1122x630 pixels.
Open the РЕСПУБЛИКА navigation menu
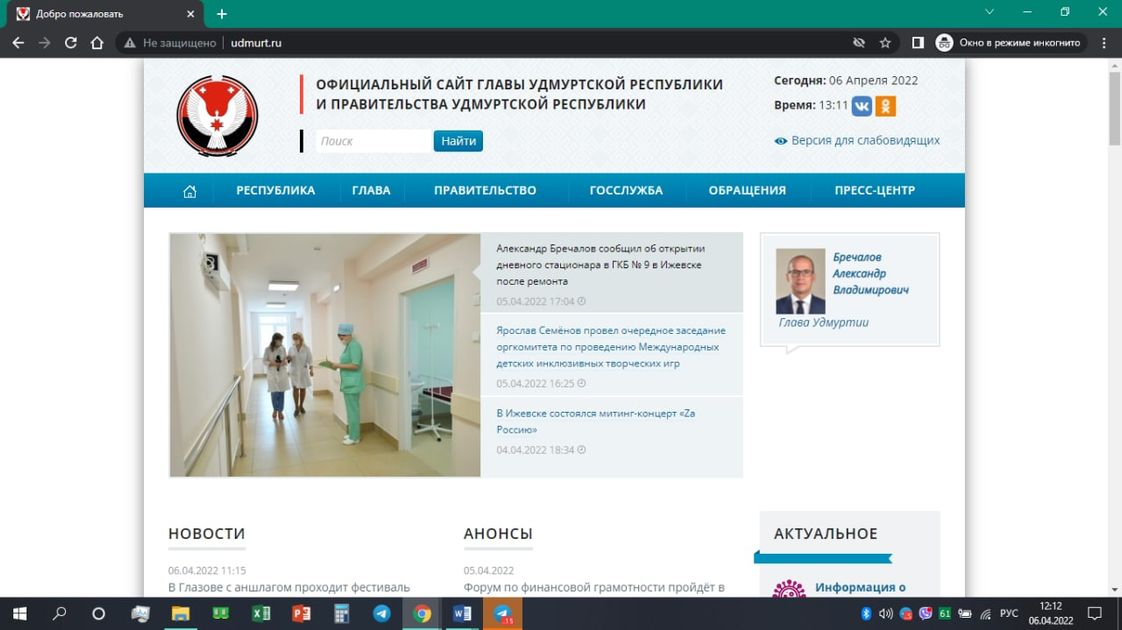point(275,191)
